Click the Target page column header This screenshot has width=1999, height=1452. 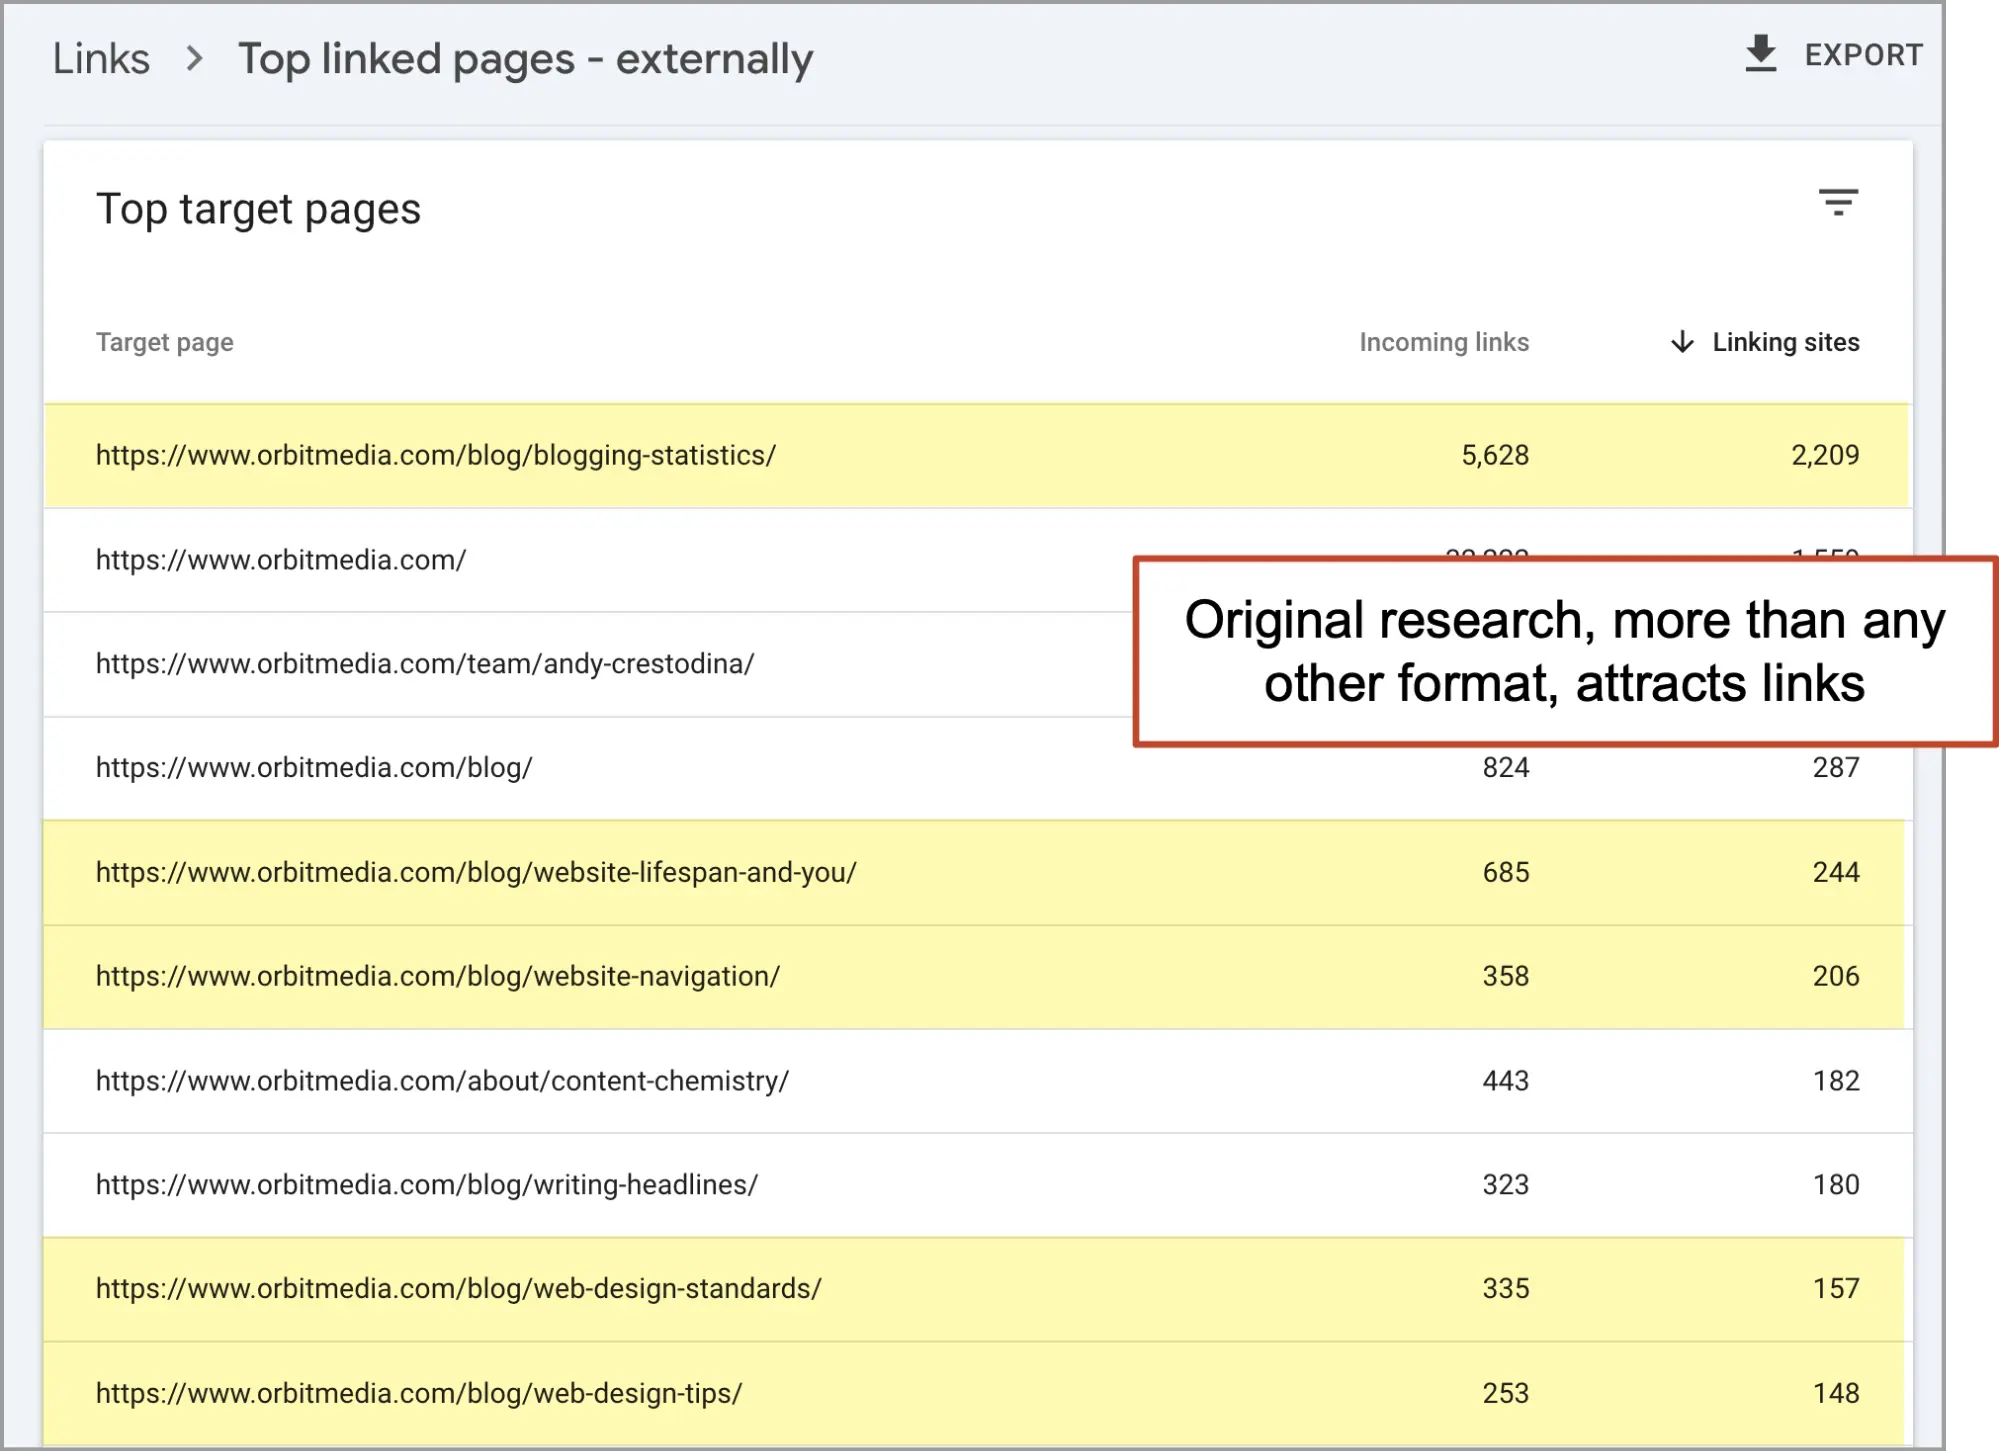[x=165, y=342]
